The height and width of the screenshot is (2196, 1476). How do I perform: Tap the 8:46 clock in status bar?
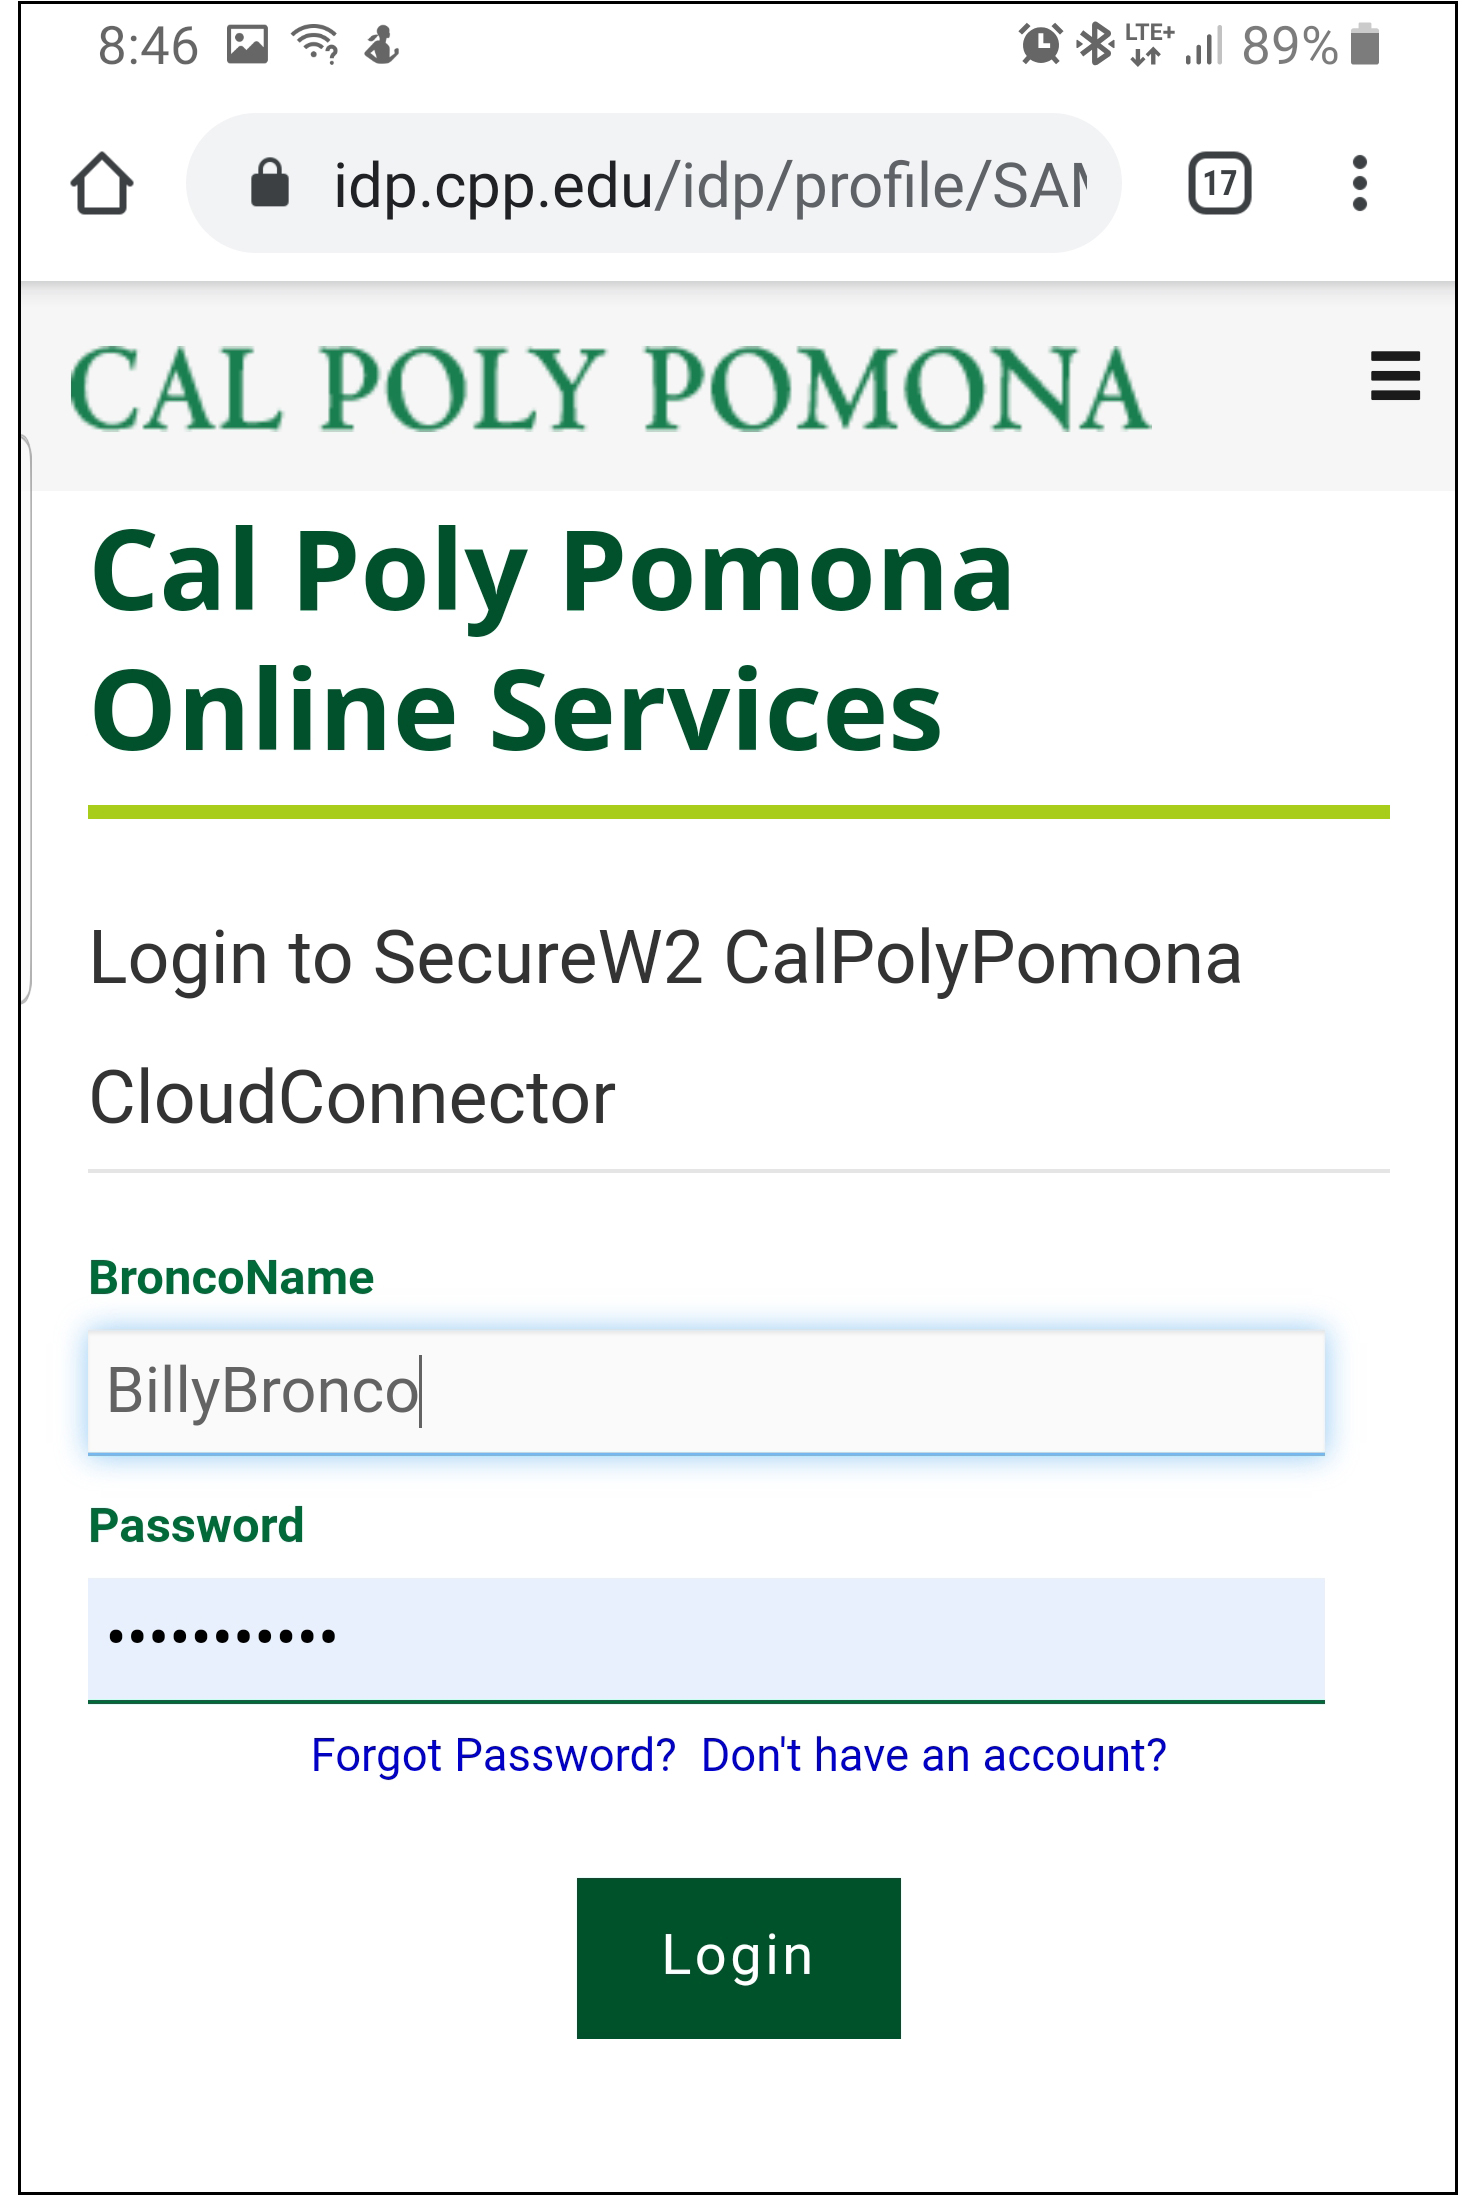tap(148, 46)
